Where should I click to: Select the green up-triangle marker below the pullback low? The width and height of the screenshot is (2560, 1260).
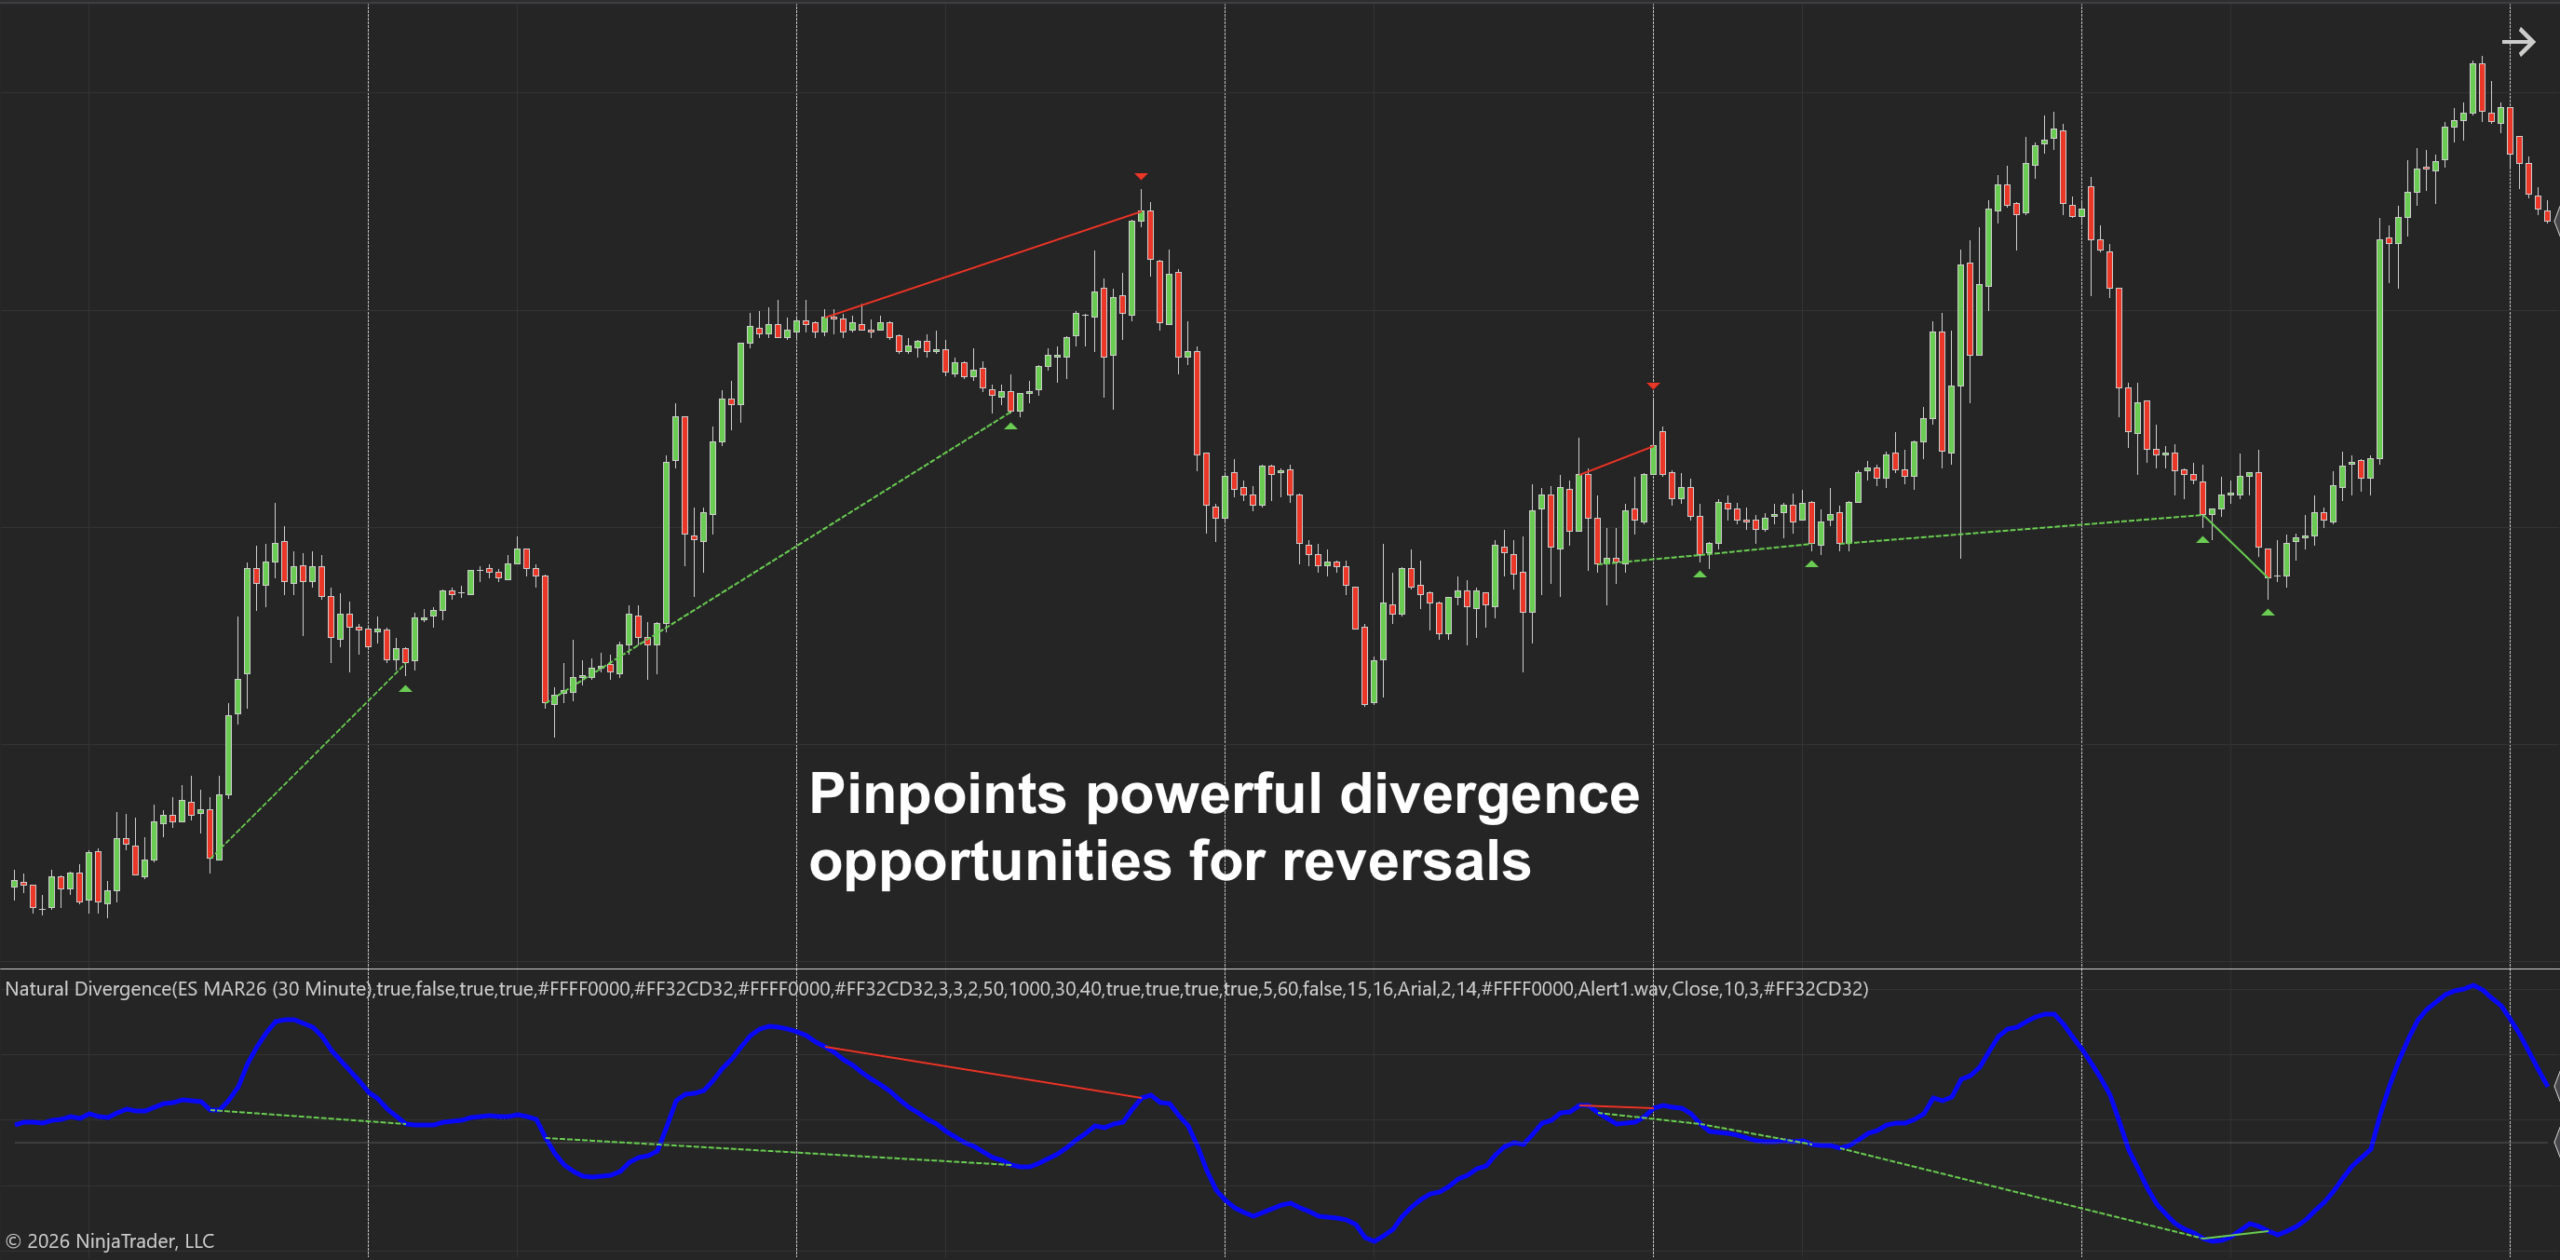coord(1010,425)
